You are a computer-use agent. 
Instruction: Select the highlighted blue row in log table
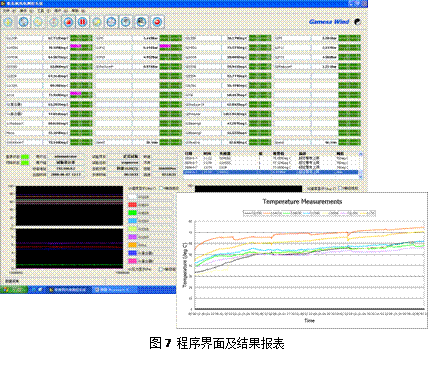pos(271,172)
